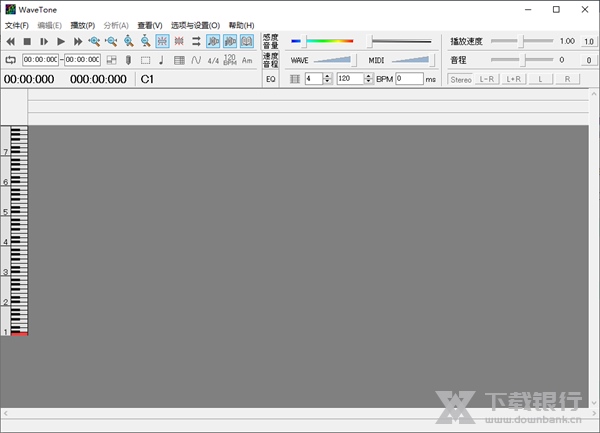
Task: Select the L channel mode
Action: click(540, 80)
